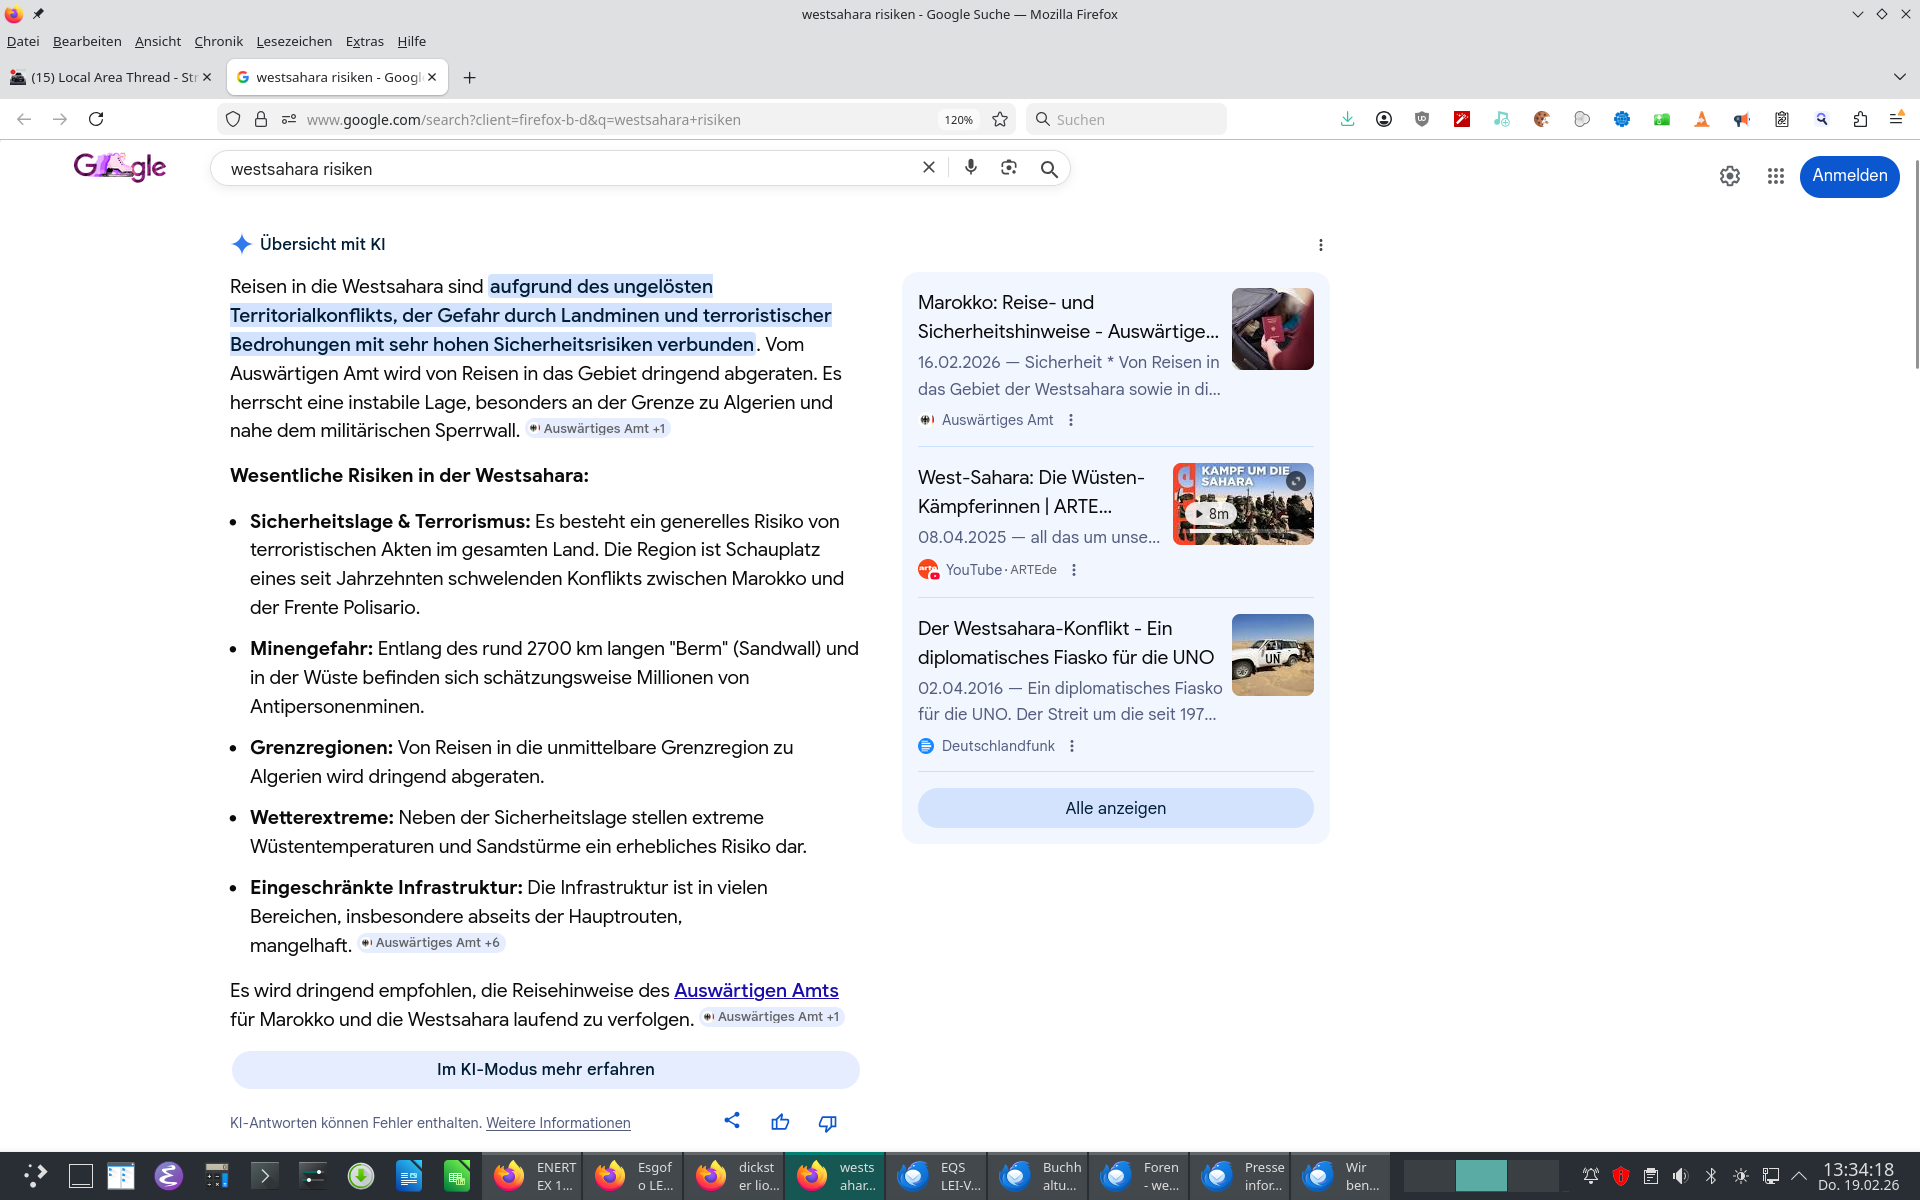1920x1200 pixels.
Task: Bookmark this page with the star icon
Action: tap(1000, 119)
